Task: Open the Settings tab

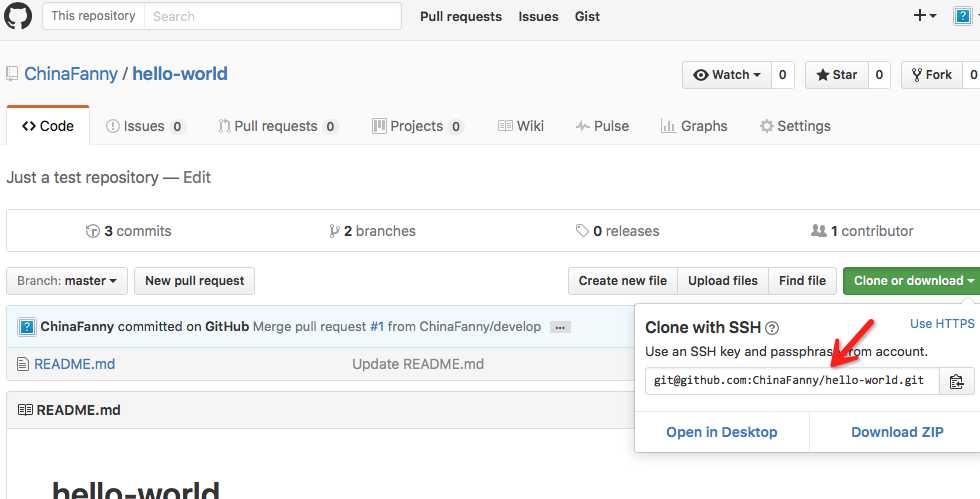Action: click(795, 126)
